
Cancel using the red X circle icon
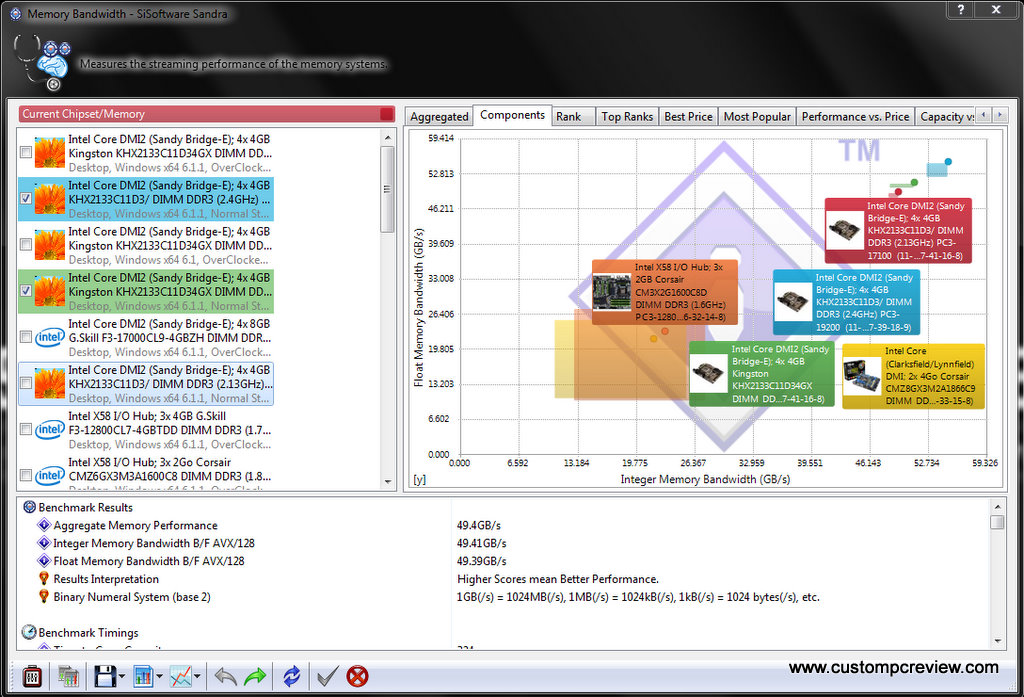tap(357, 676)
